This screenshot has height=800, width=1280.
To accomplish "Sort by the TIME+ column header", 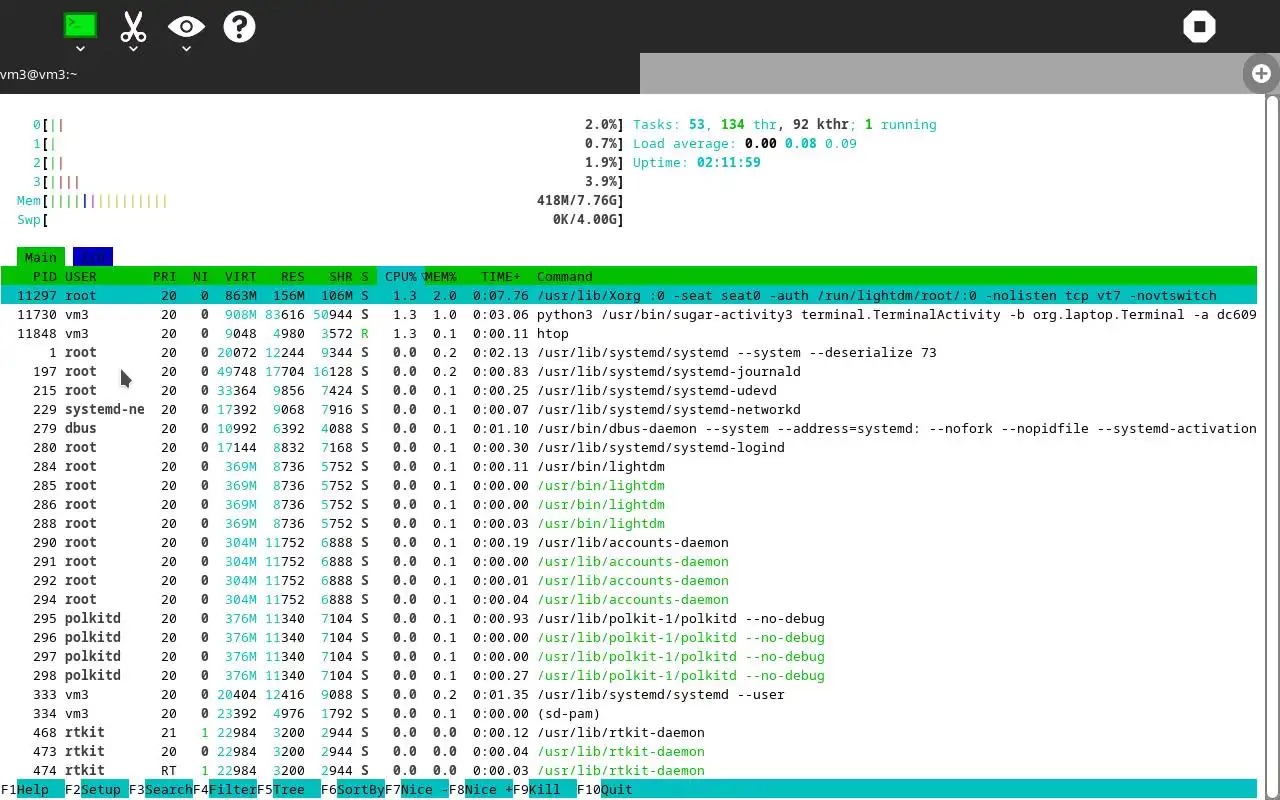I will (x=501, y=276).
